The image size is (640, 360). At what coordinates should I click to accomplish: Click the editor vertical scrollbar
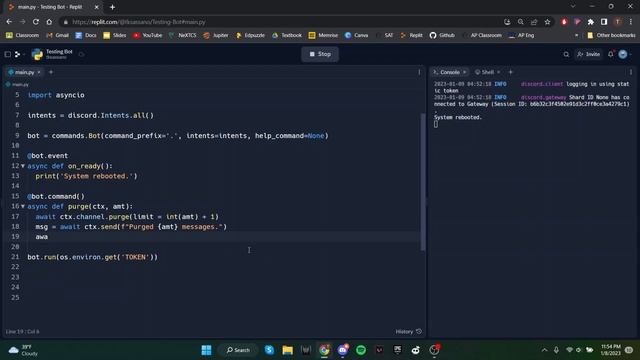[423, 182]
